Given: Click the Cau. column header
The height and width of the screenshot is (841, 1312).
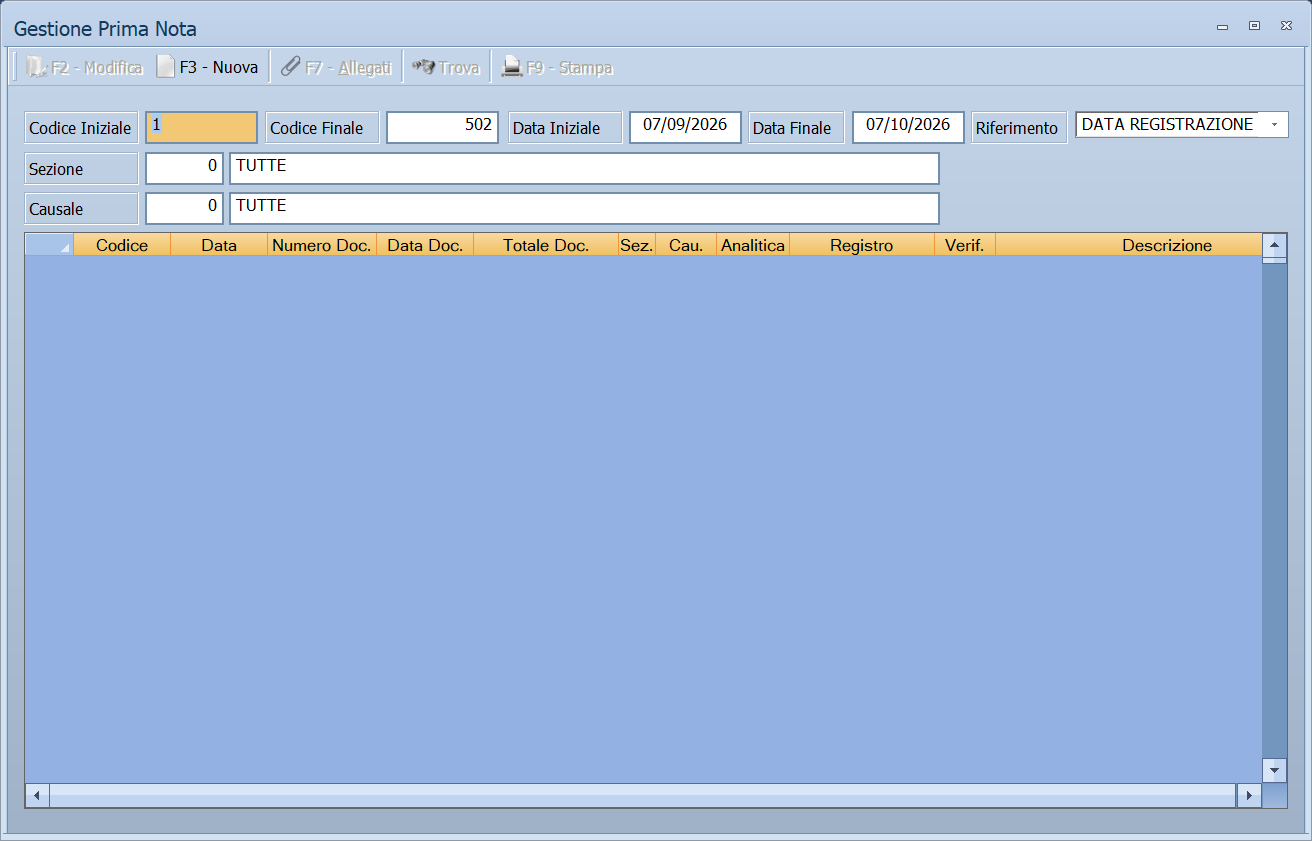Looking at the screenshot, I should click(686, 245).
